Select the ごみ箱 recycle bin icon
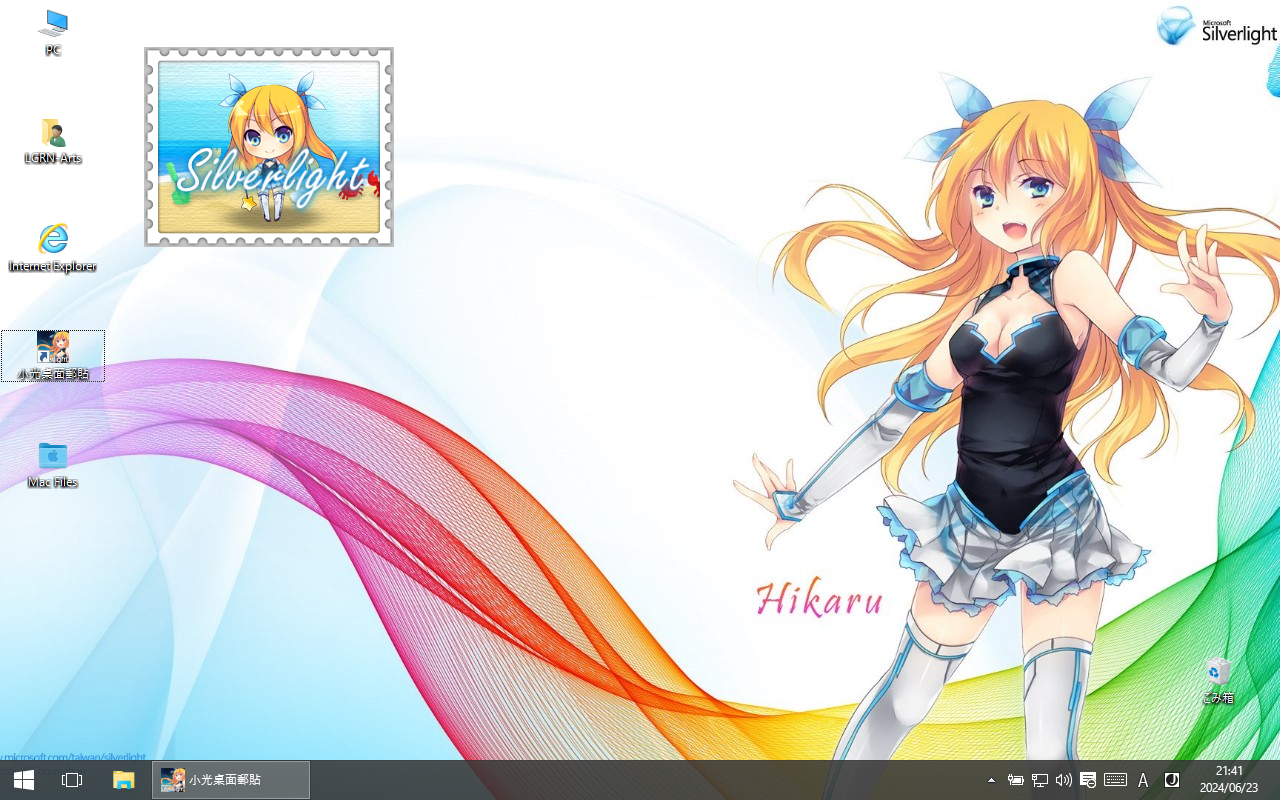The height and width of the screenshot is (800, 1280). pyautogui.click(x=1218, y=681)
